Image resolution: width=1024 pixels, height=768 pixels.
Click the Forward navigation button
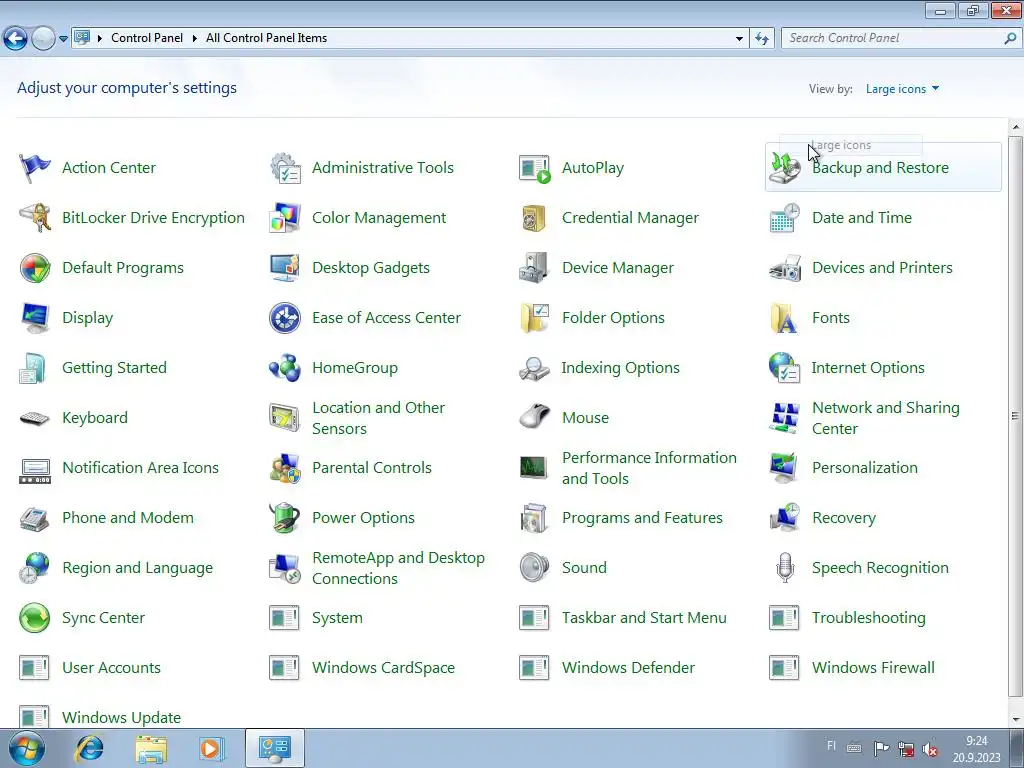(x=43, y=39)
